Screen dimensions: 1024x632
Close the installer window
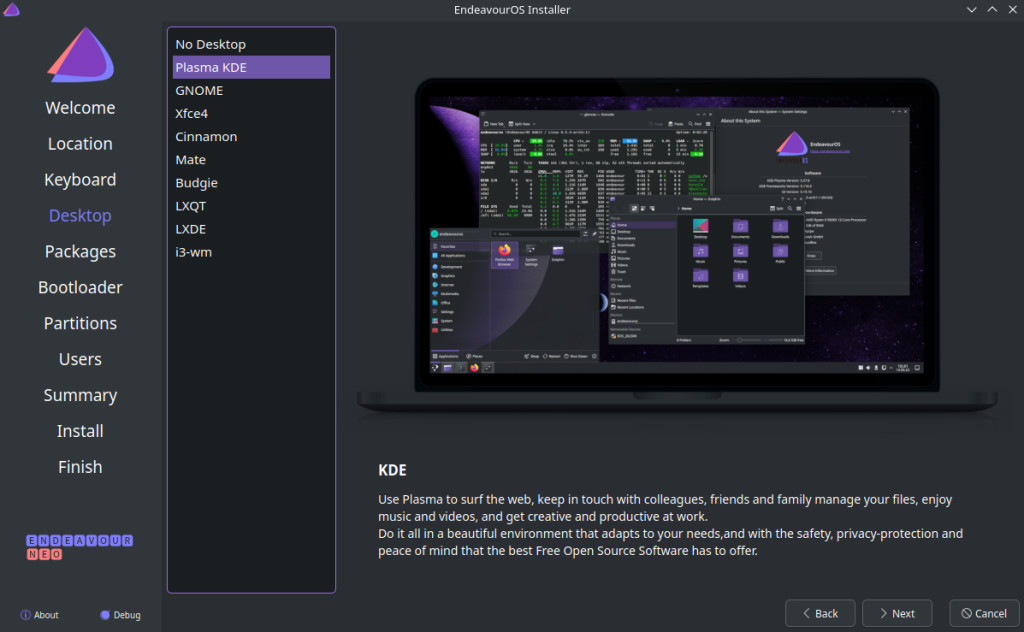pos(1012,9)
